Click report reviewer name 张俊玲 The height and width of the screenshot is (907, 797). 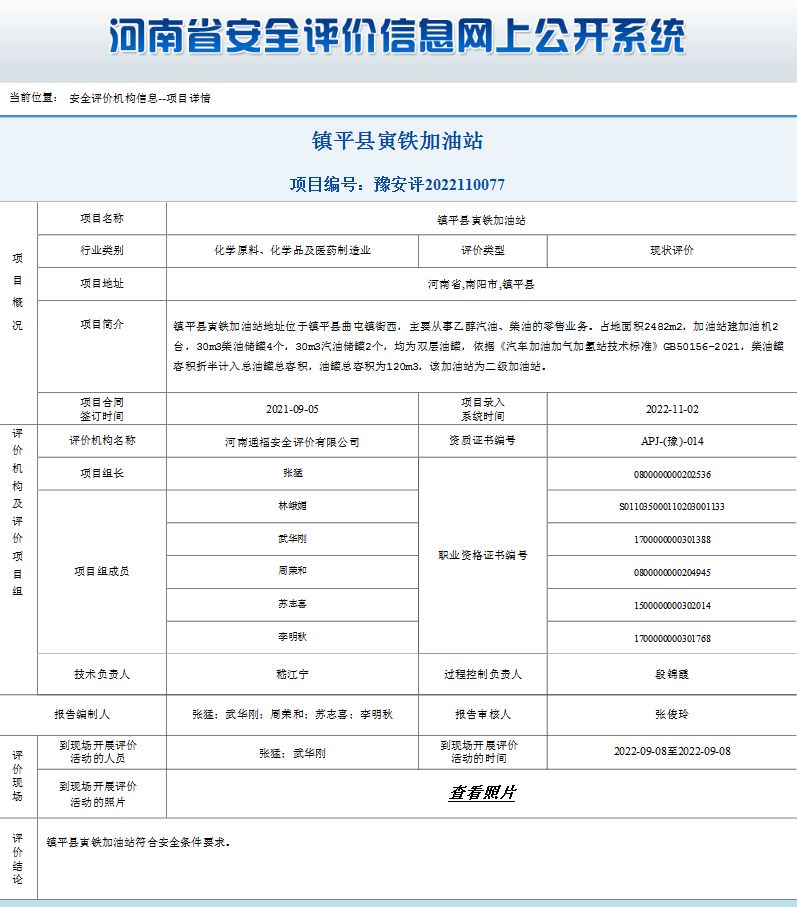[671, 714]
